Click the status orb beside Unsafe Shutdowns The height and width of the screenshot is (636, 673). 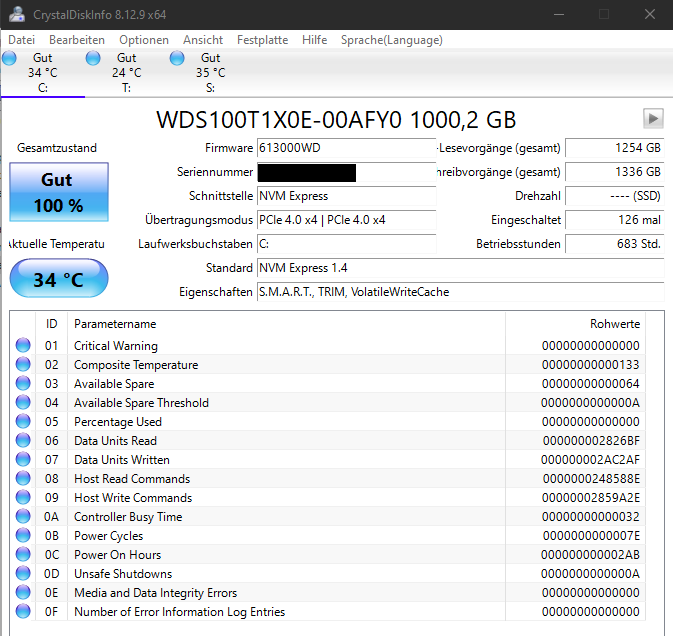[23, 573]
